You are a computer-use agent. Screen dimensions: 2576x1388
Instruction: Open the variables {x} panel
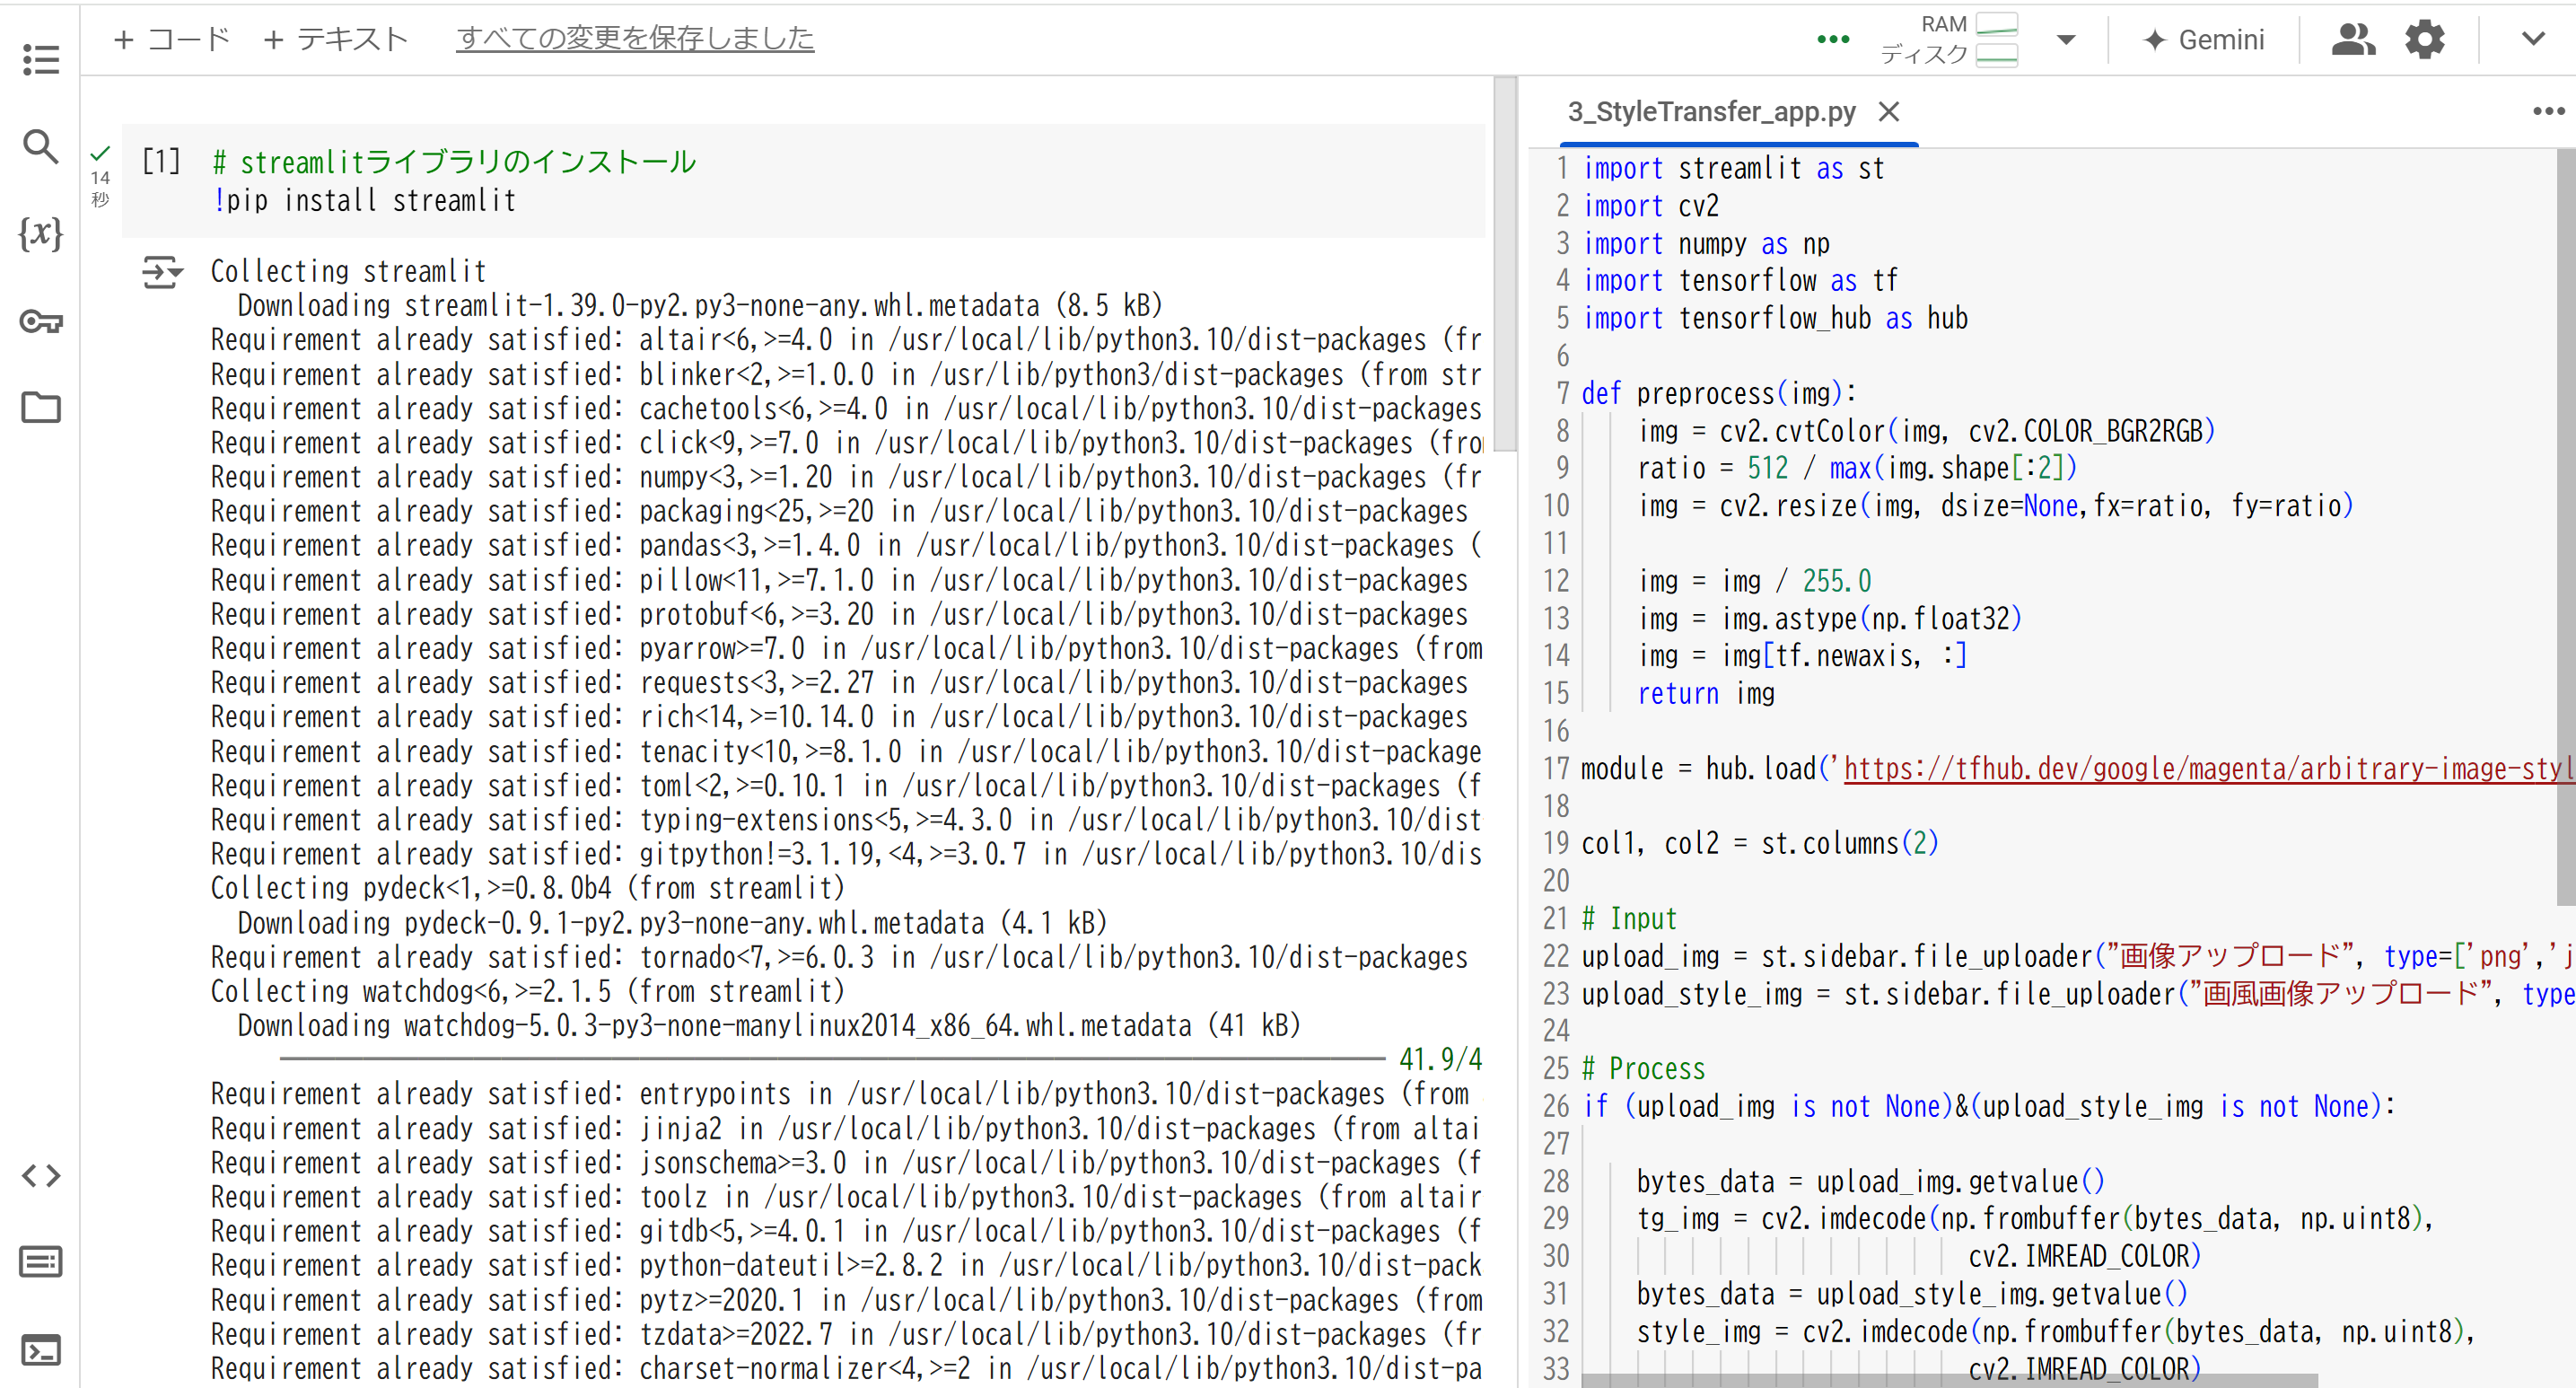click(40, 233)
